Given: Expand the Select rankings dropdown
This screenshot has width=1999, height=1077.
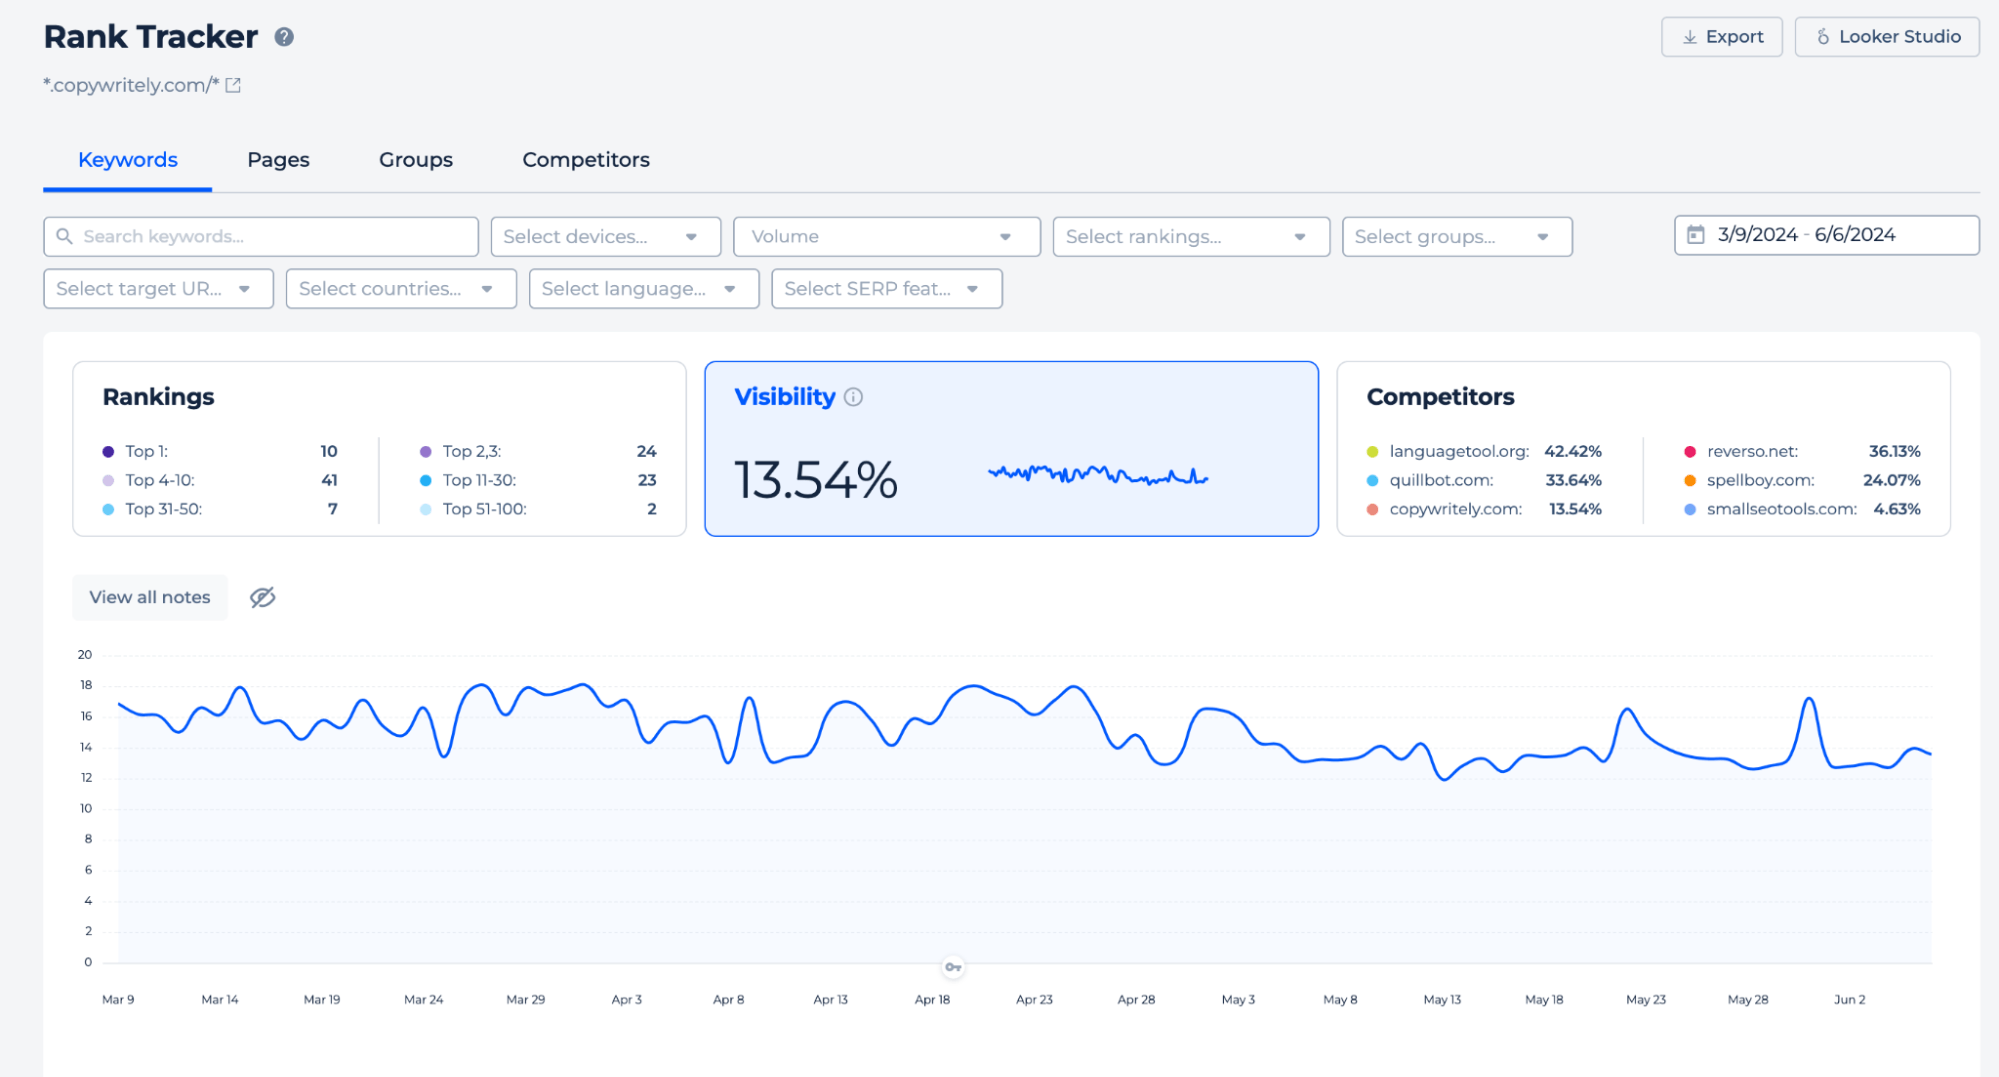Looking at the screenshot, I should pos(1191,237).
